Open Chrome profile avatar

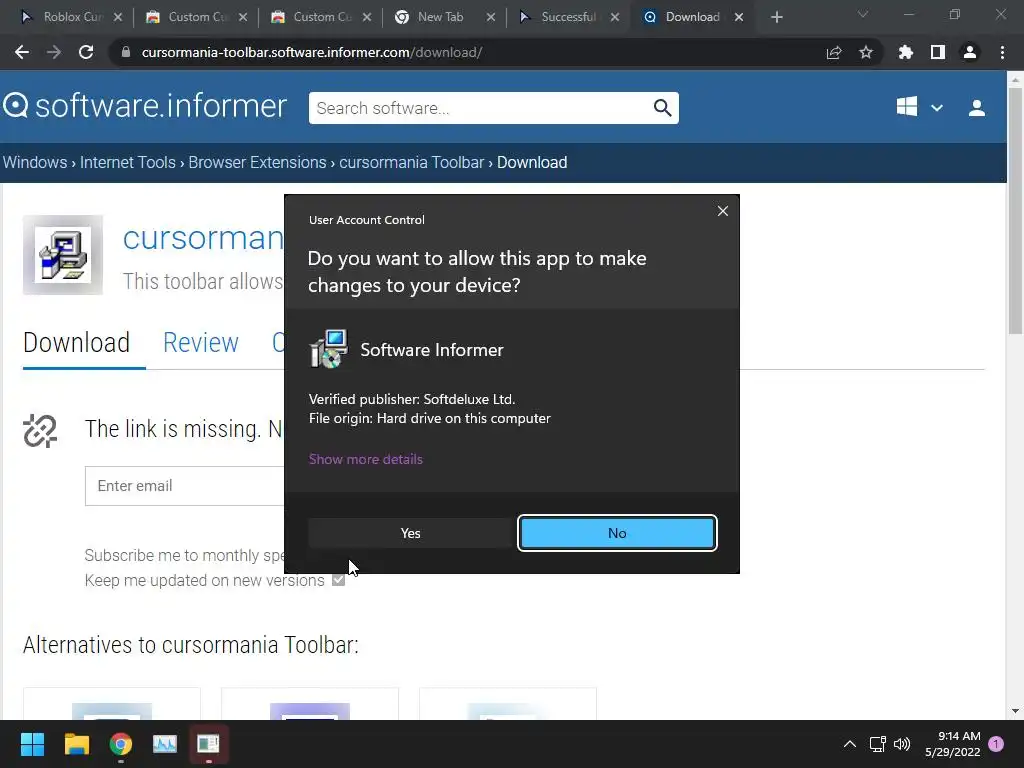[970, 52]
